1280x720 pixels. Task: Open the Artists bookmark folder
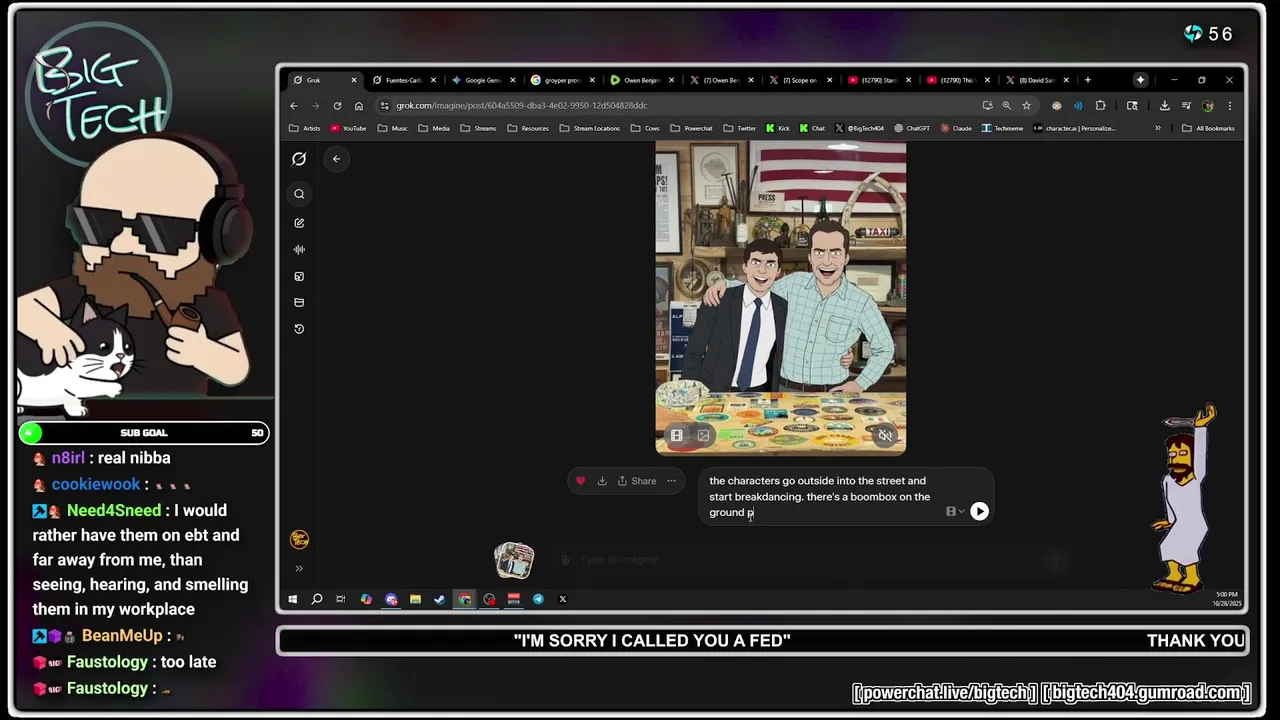pyautogui.click(x=305, y=128)
